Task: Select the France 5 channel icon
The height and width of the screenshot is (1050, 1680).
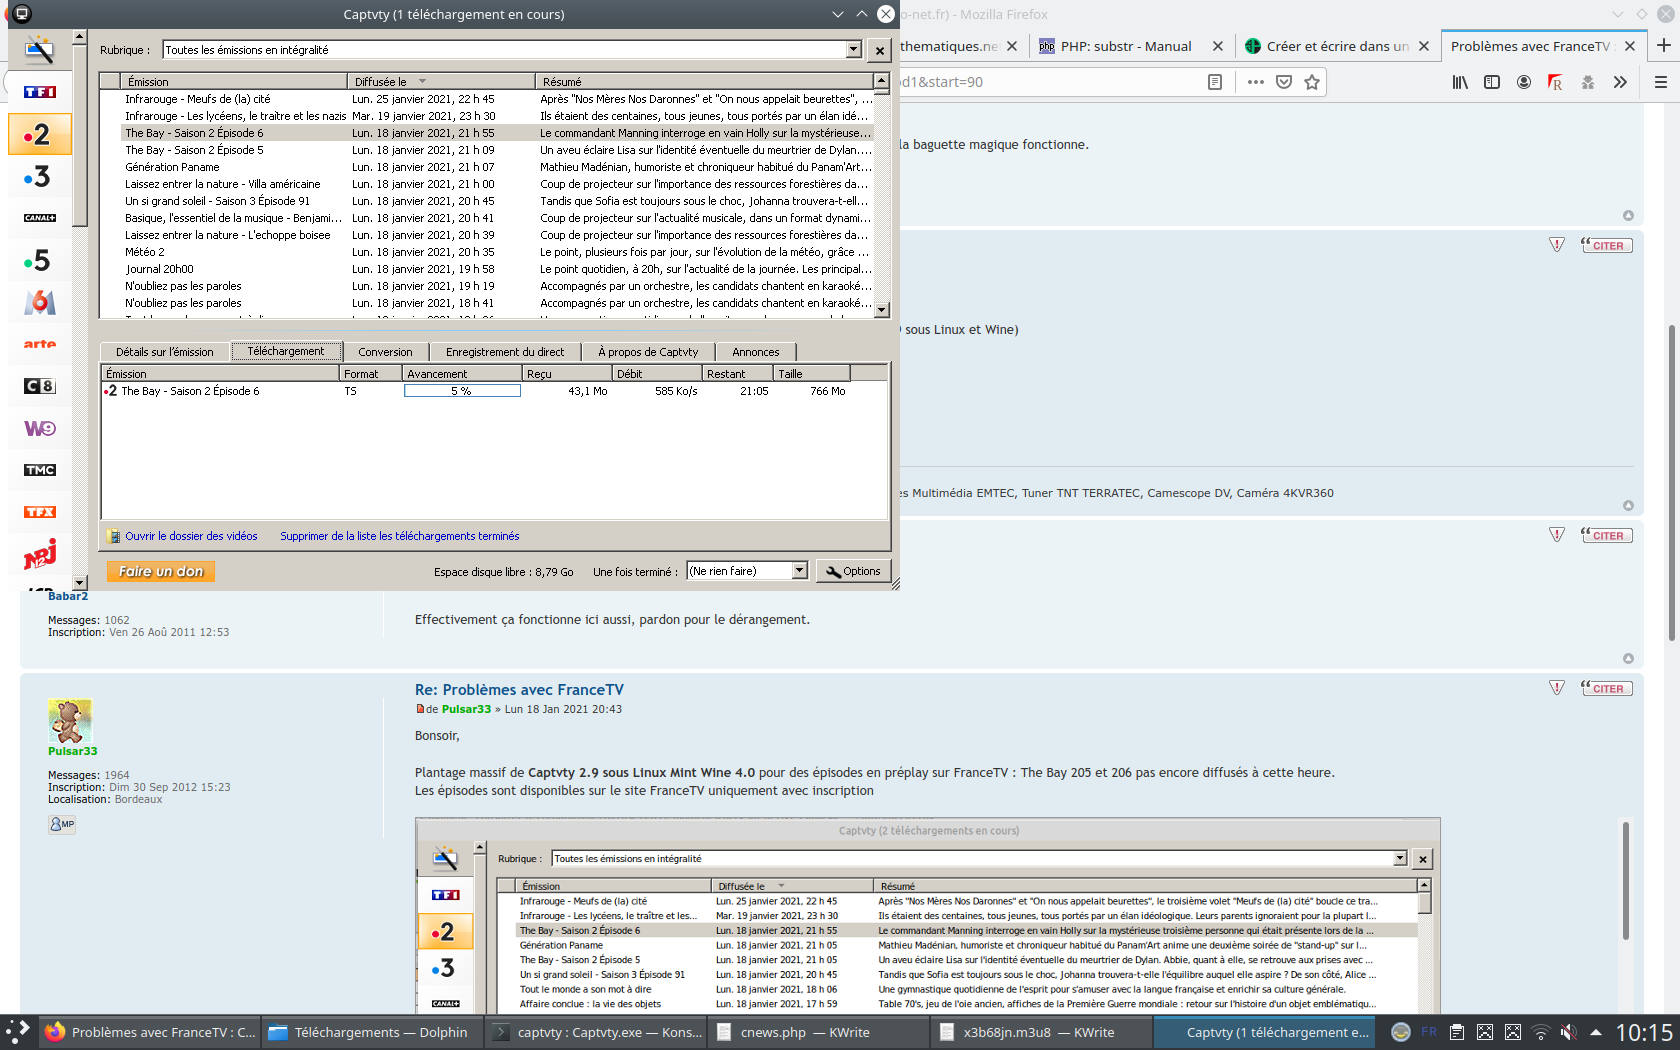Action: point(38,261)
